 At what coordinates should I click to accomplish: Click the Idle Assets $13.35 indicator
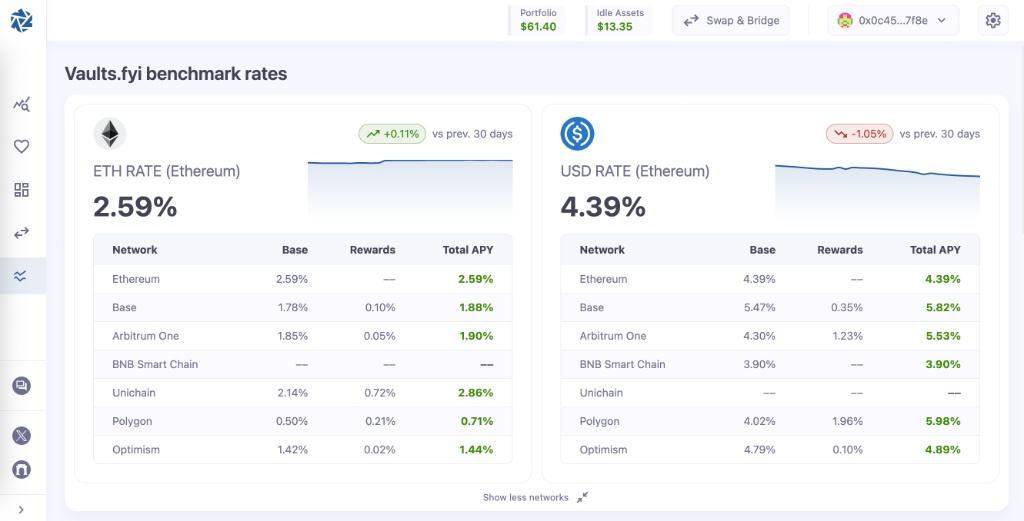coord(619,20)
